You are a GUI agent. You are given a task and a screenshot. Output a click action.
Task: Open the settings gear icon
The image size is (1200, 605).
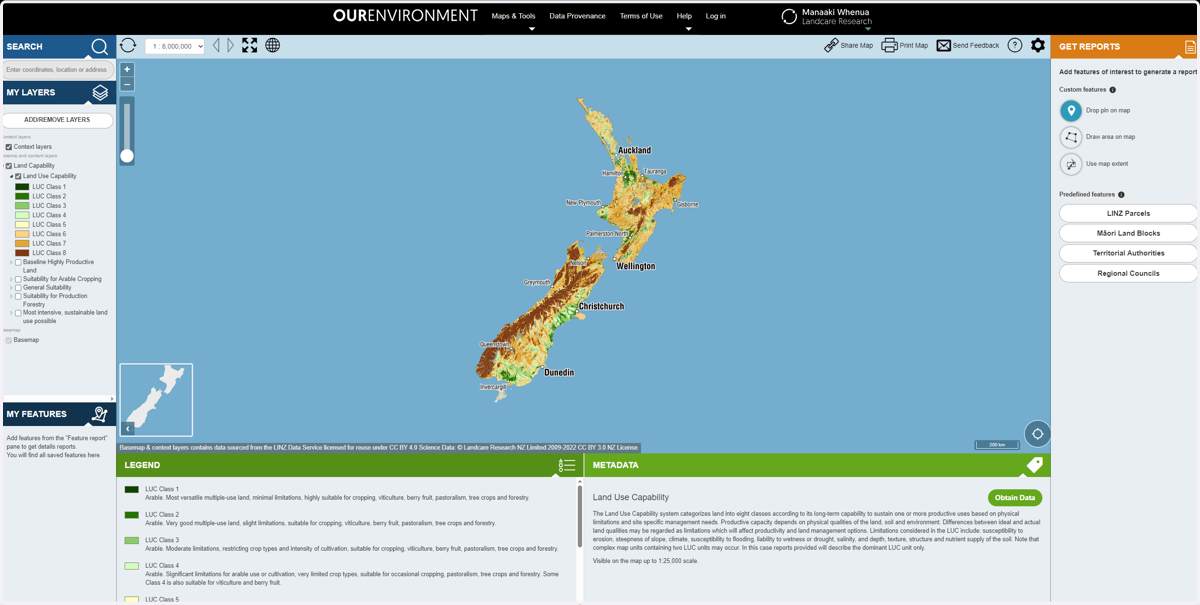[x=1038, y=45]
